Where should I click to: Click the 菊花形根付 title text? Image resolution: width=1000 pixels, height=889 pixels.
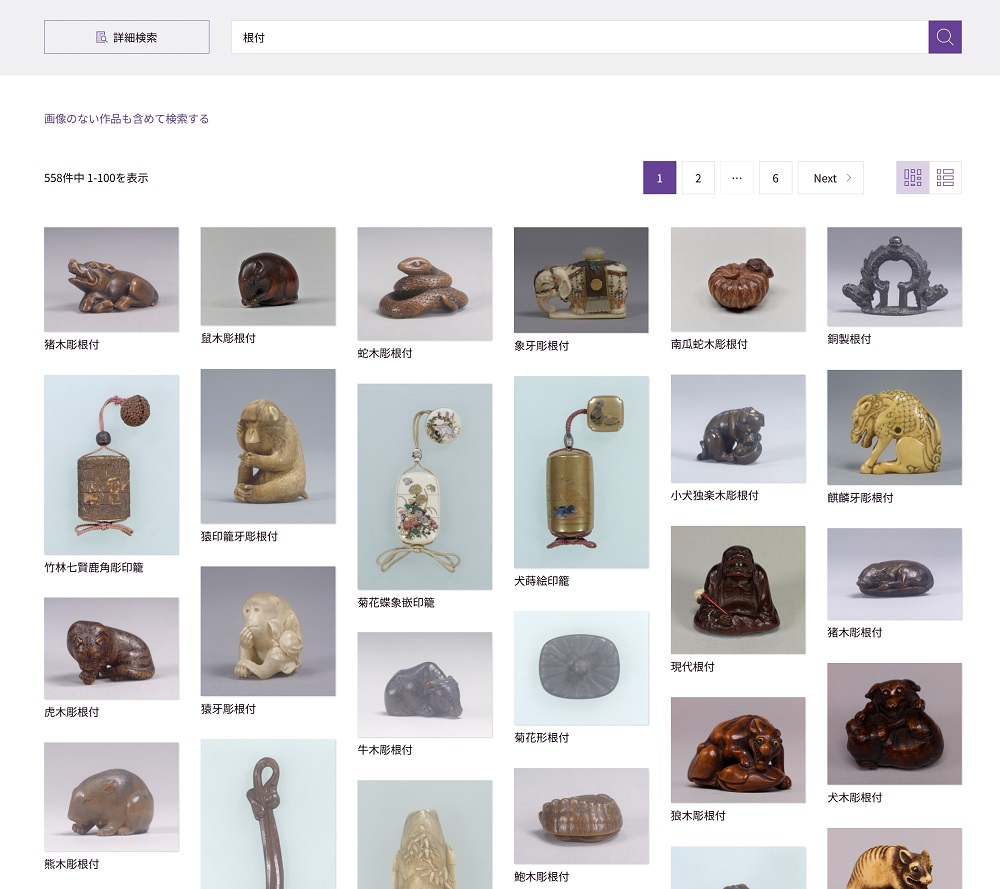(x=541, y=737)
